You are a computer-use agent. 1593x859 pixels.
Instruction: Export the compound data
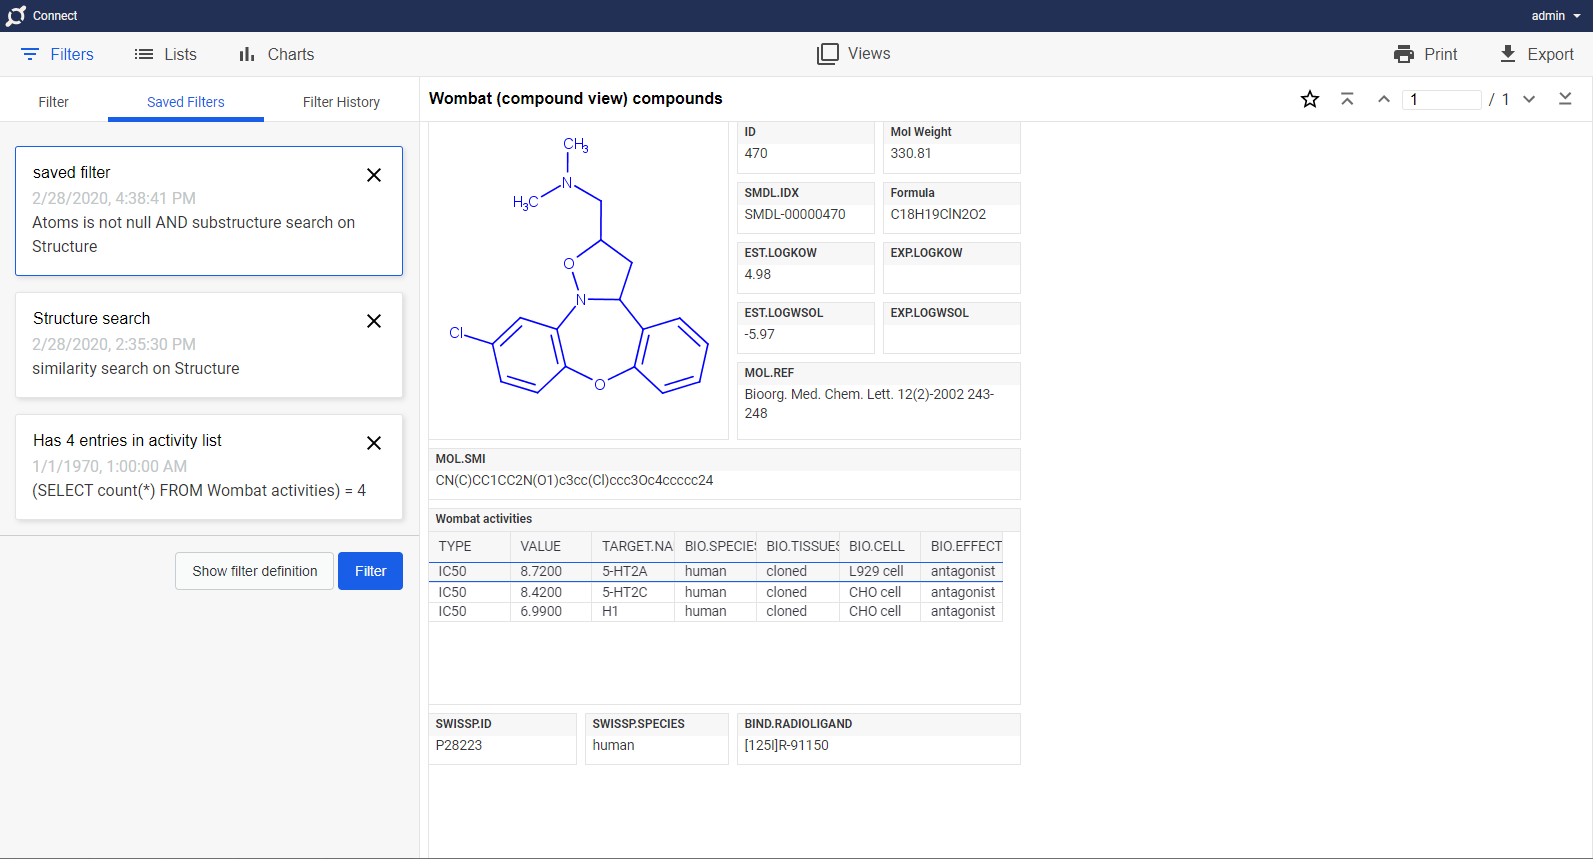[x=1536, y=54]
